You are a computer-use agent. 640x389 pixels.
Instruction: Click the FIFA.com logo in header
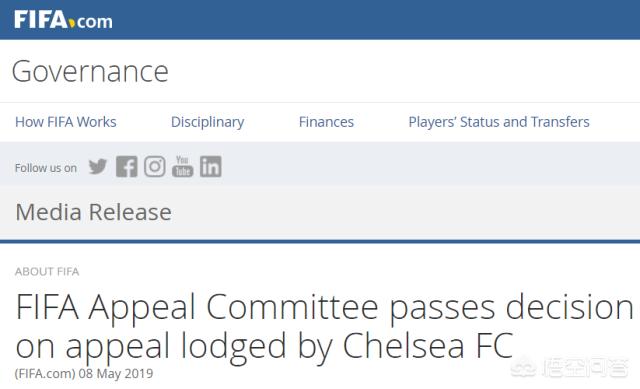click(63, 20)
